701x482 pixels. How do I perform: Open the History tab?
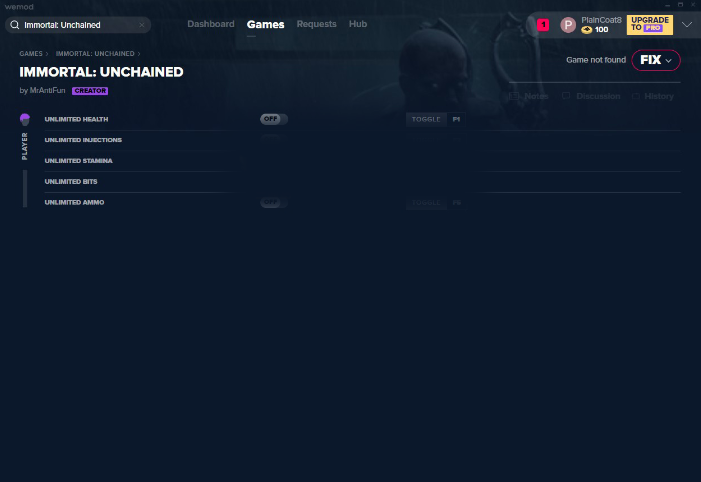tap(653, 96)
